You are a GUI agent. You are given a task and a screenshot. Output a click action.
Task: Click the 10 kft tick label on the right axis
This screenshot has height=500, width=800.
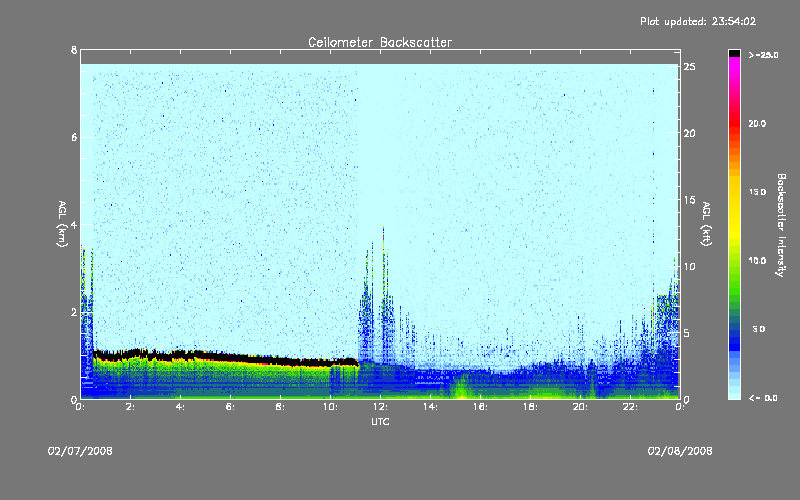[689, 266]
